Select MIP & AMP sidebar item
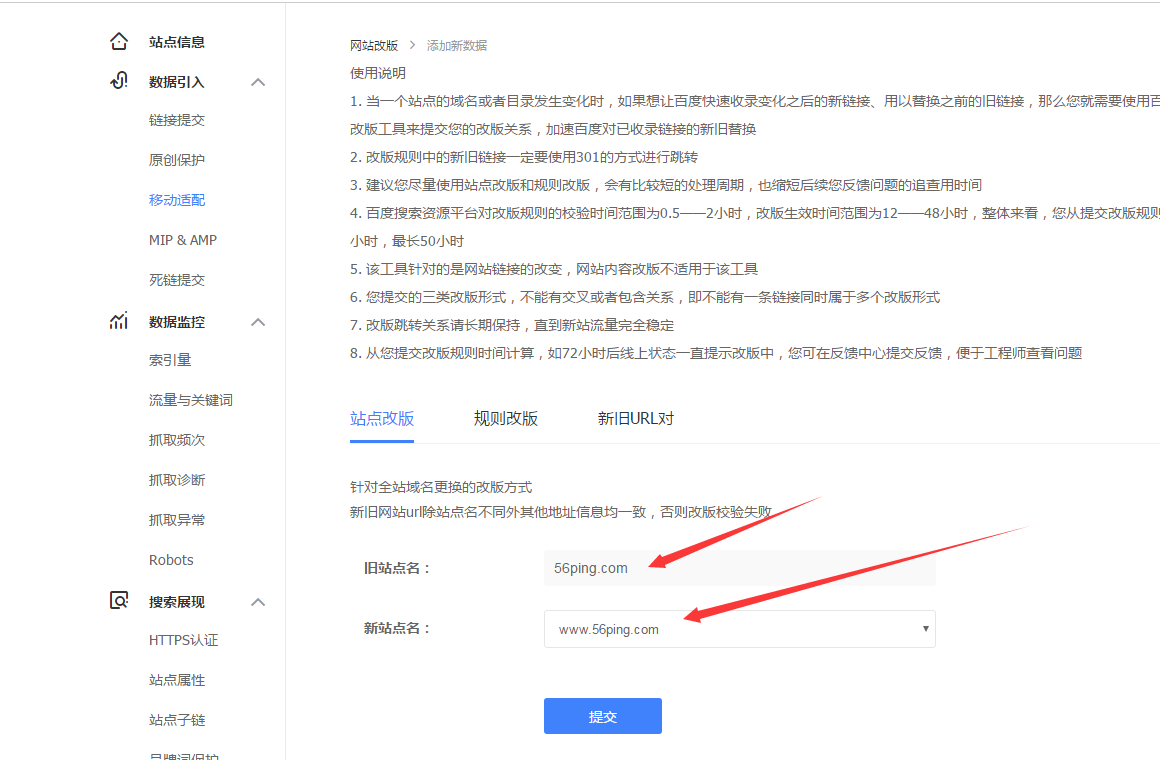This screenshot has width=1160, height=760. pos(183,240)
